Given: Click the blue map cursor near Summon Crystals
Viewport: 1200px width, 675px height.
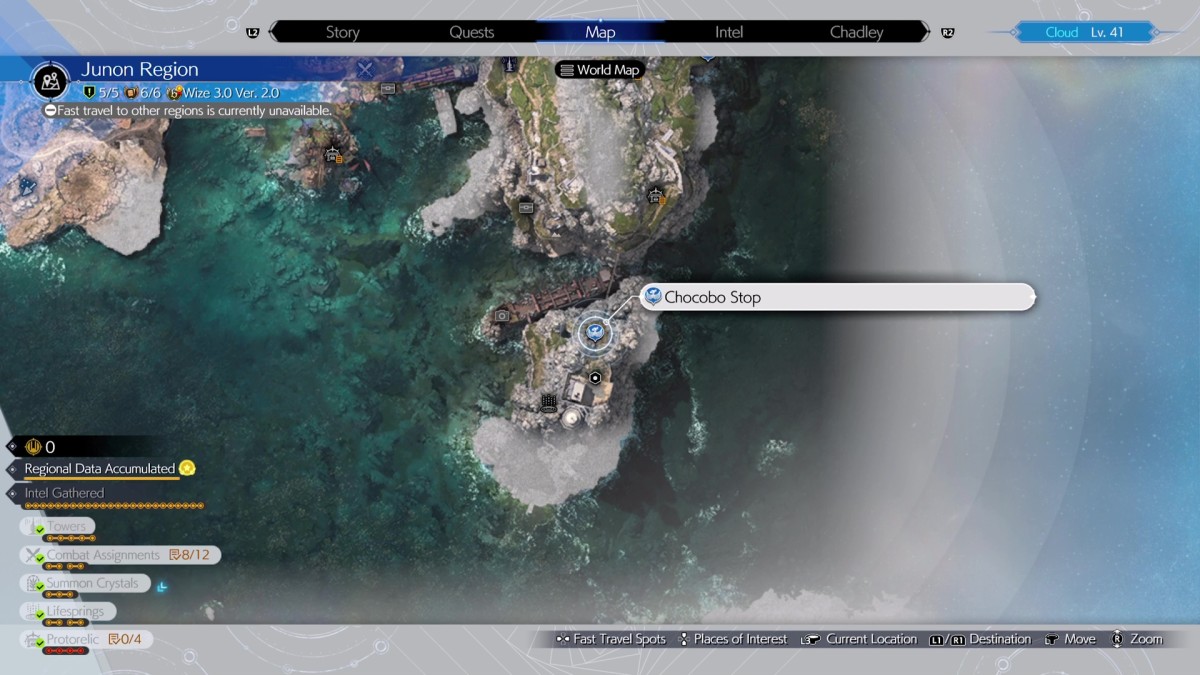Looking at the screenshot, I should coord(162,587).
